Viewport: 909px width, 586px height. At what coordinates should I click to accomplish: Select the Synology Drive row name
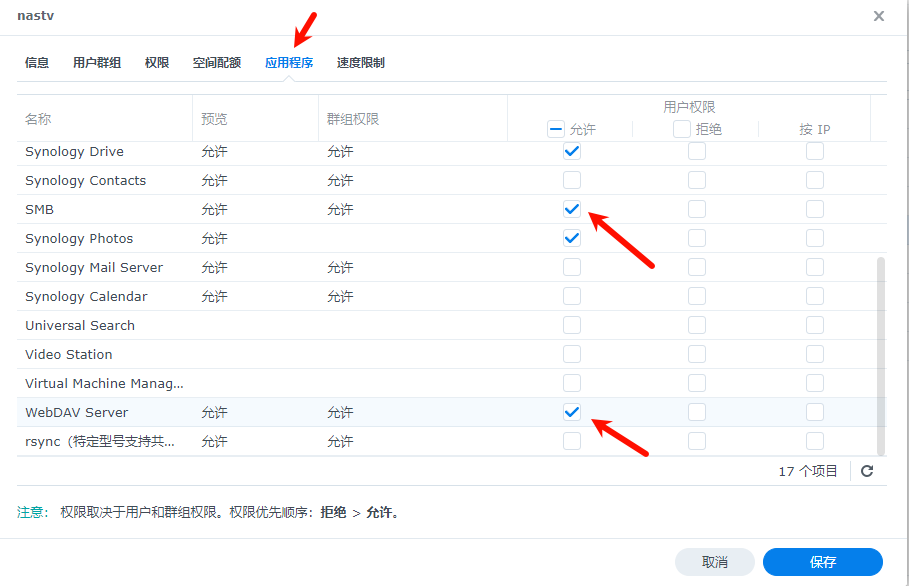[x=74, y=152]
